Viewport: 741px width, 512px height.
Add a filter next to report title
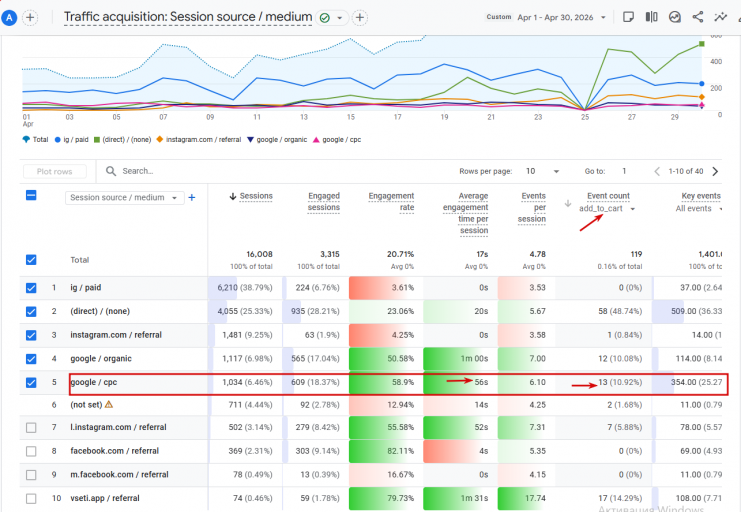360,17
